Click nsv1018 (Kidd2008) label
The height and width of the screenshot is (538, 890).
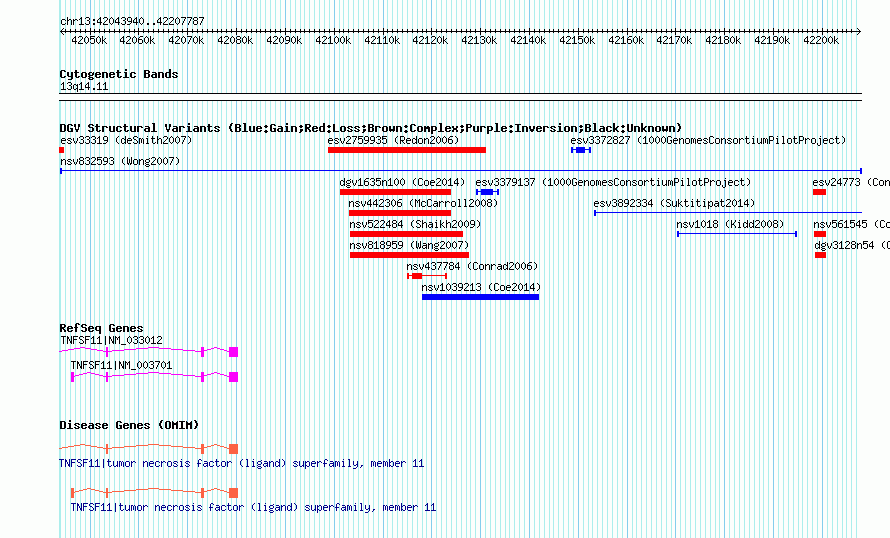[x=730, y=224]
